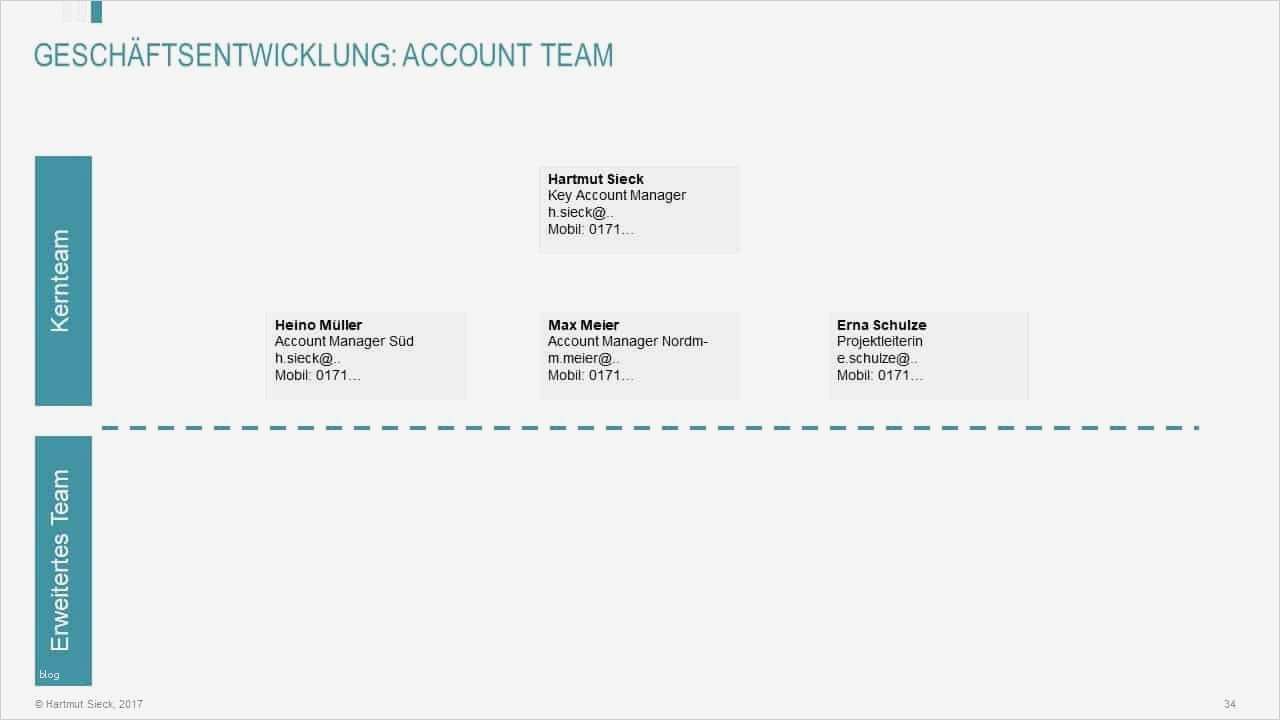Click the copyright Hartmut Sieck, 2017 footer
Image resolution: width=1280 pixels, height=720 pixels.
pyautogui.click(x=89, y=704)
